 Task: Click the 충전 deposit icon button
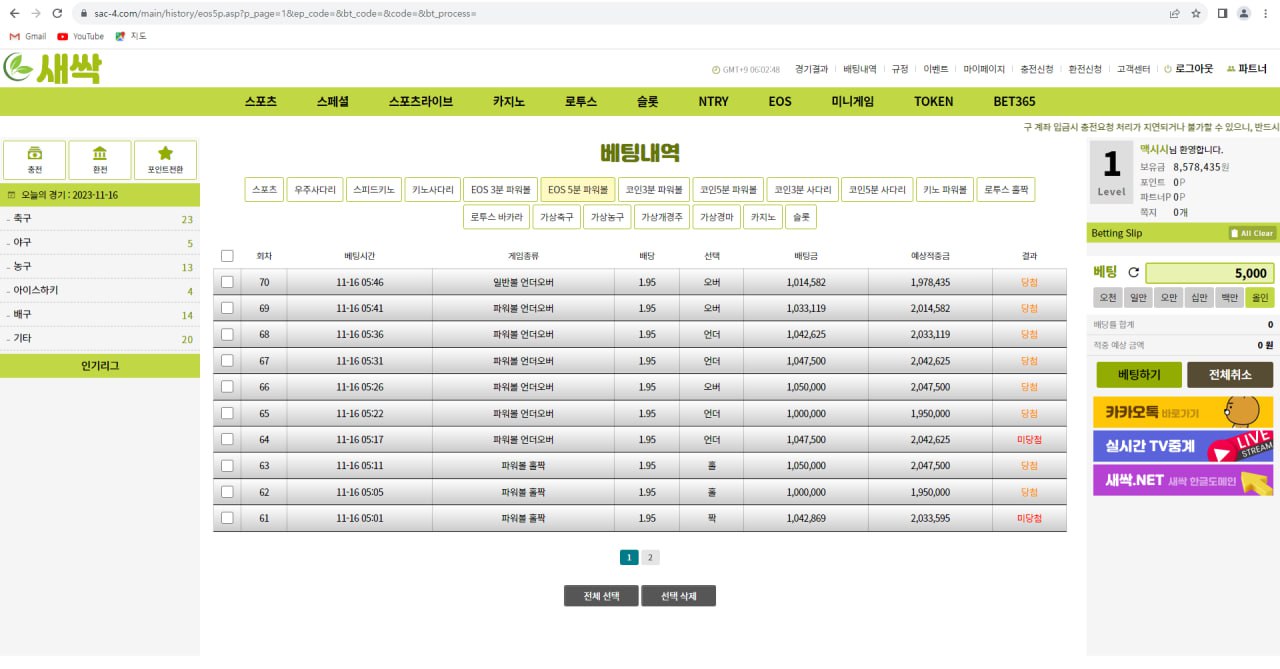(35, 160)
